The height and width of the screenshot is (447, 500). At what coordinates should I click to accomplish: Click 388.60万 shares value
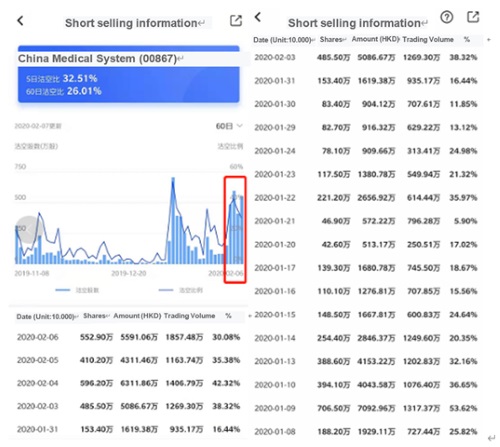coord(334,361)
